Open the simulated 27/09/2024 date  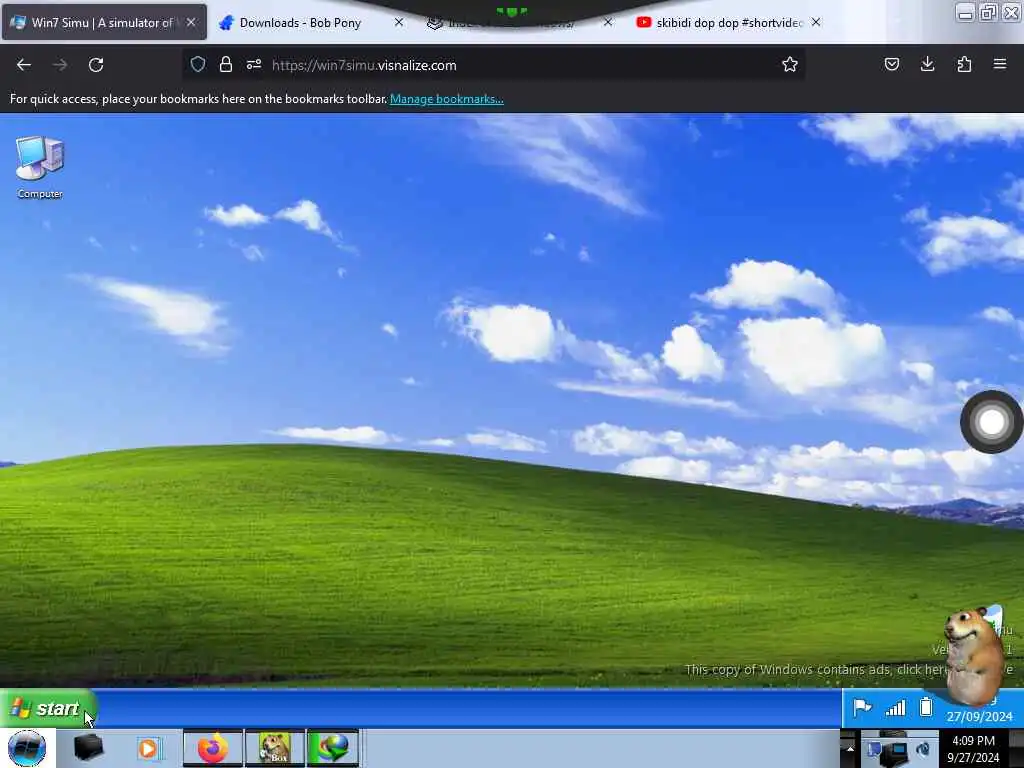point(979,716)
